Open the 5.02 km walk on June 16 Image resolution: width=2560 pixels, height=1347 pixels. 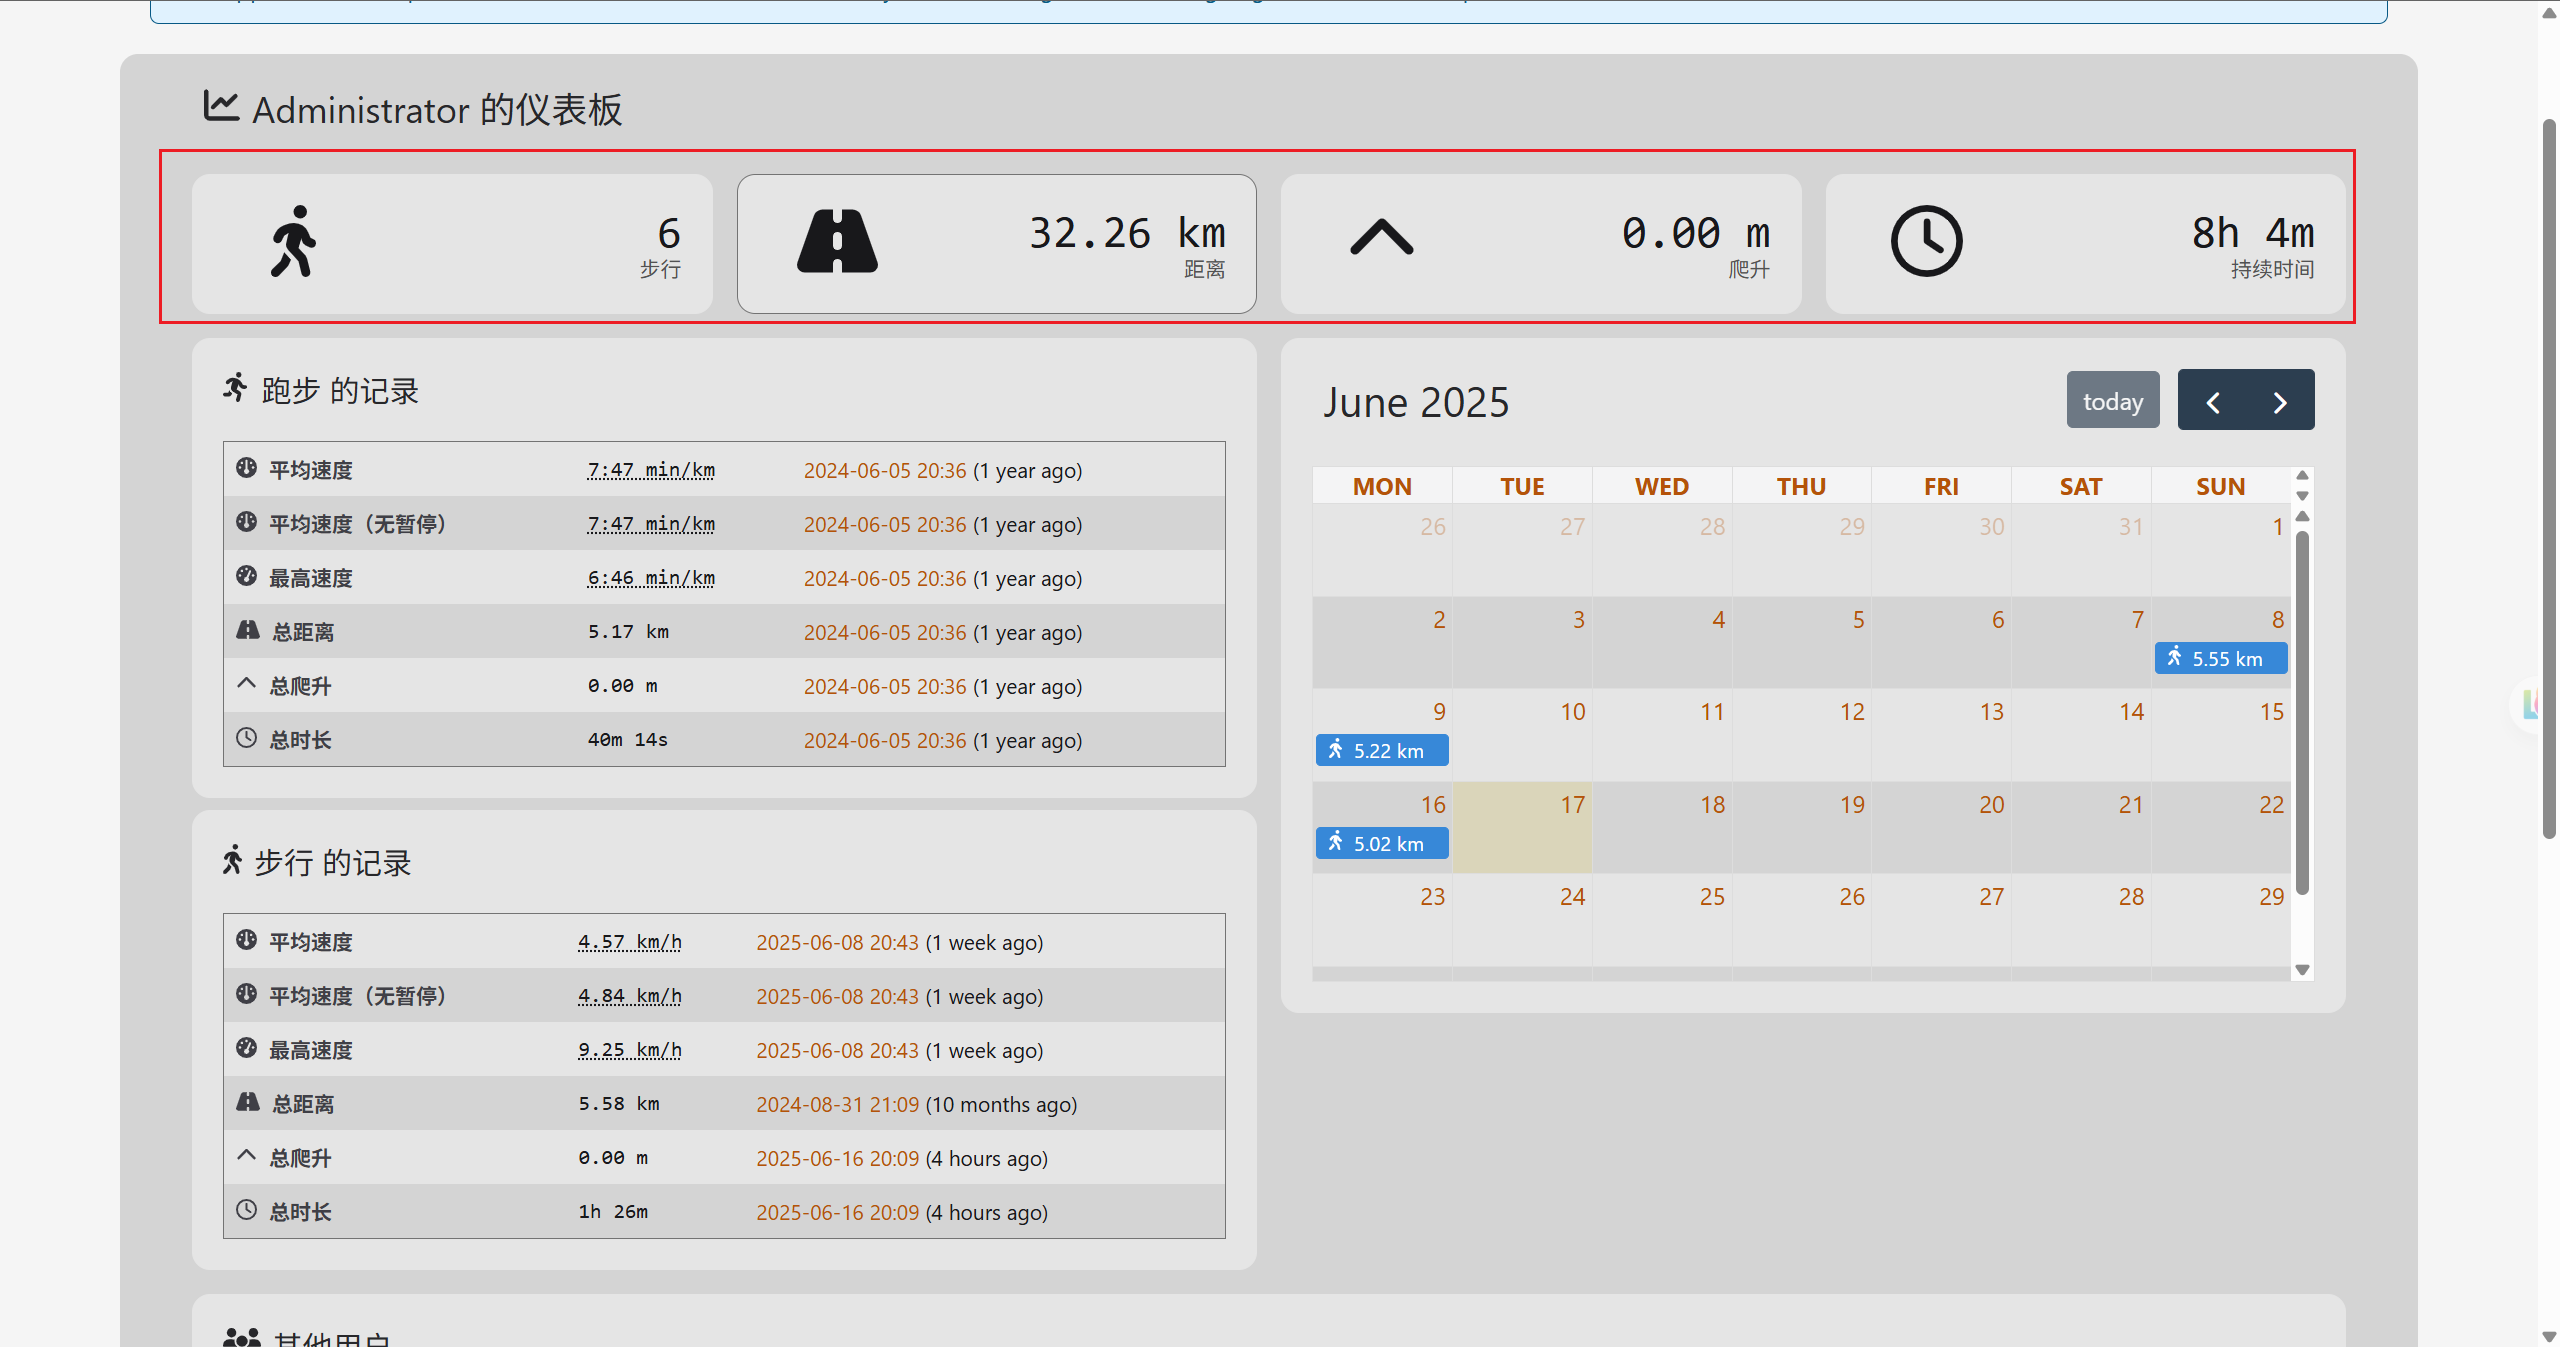click(x=1382, y=843)
